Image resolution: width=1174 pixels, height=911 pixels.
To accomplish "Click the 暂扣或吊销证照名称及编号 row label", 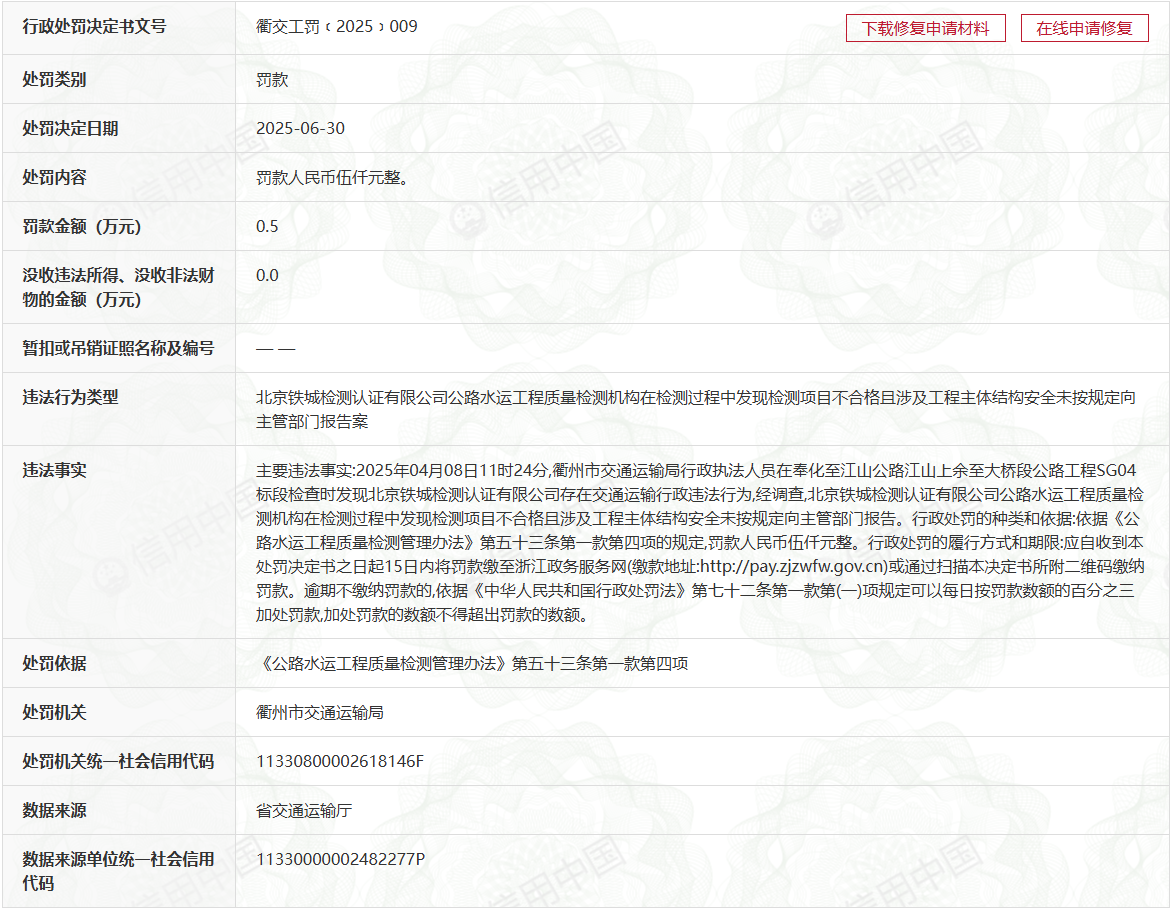I will (x=118, y=348).
